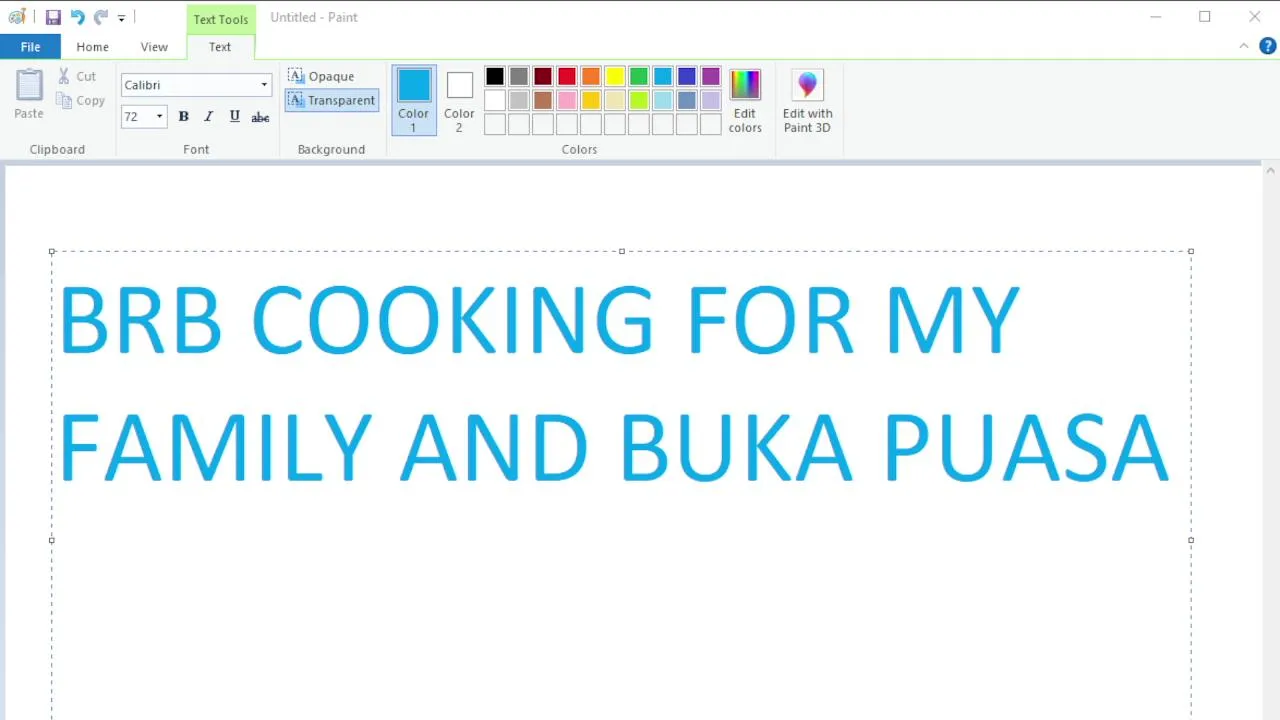Click Edit with Paint 3D
Screen dimensions: 1280x720
(807, 100)
